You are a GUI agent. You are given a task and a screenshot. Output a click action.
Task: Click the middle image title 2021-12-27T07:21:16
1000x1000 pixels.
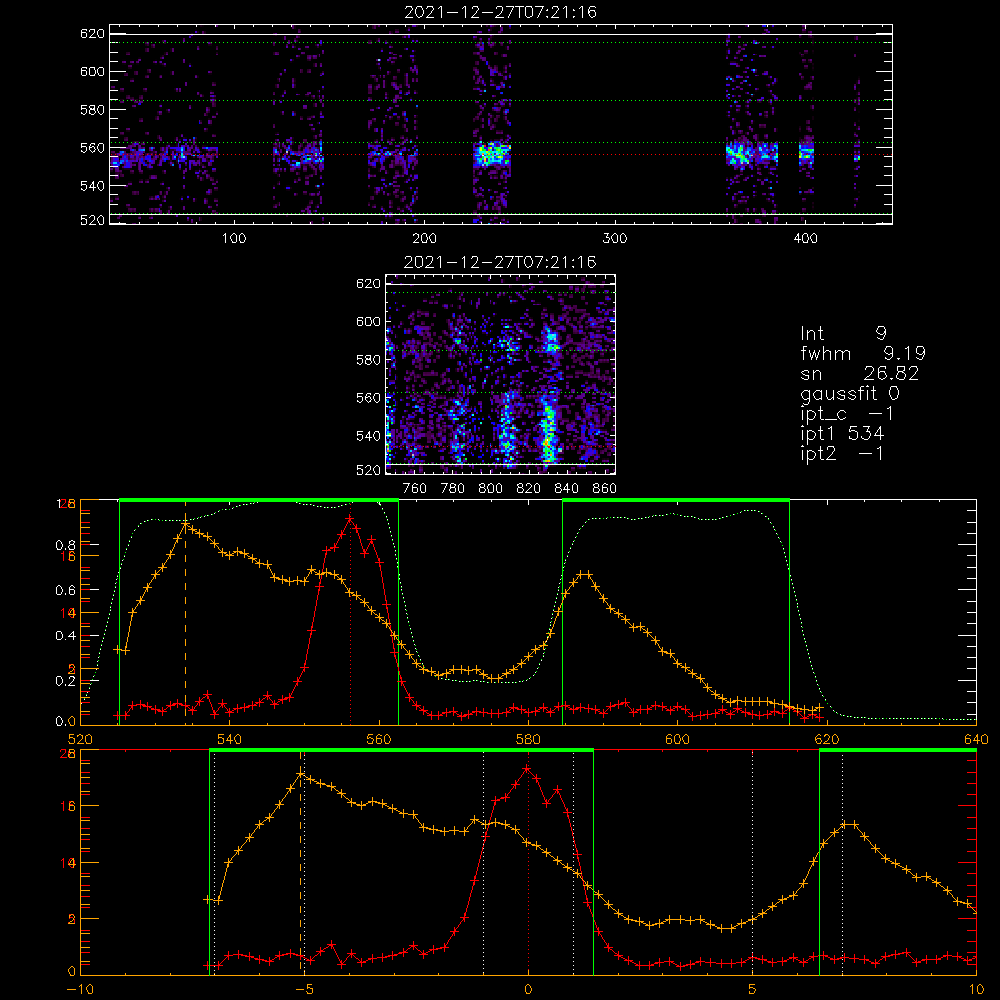tap(500, 262)
